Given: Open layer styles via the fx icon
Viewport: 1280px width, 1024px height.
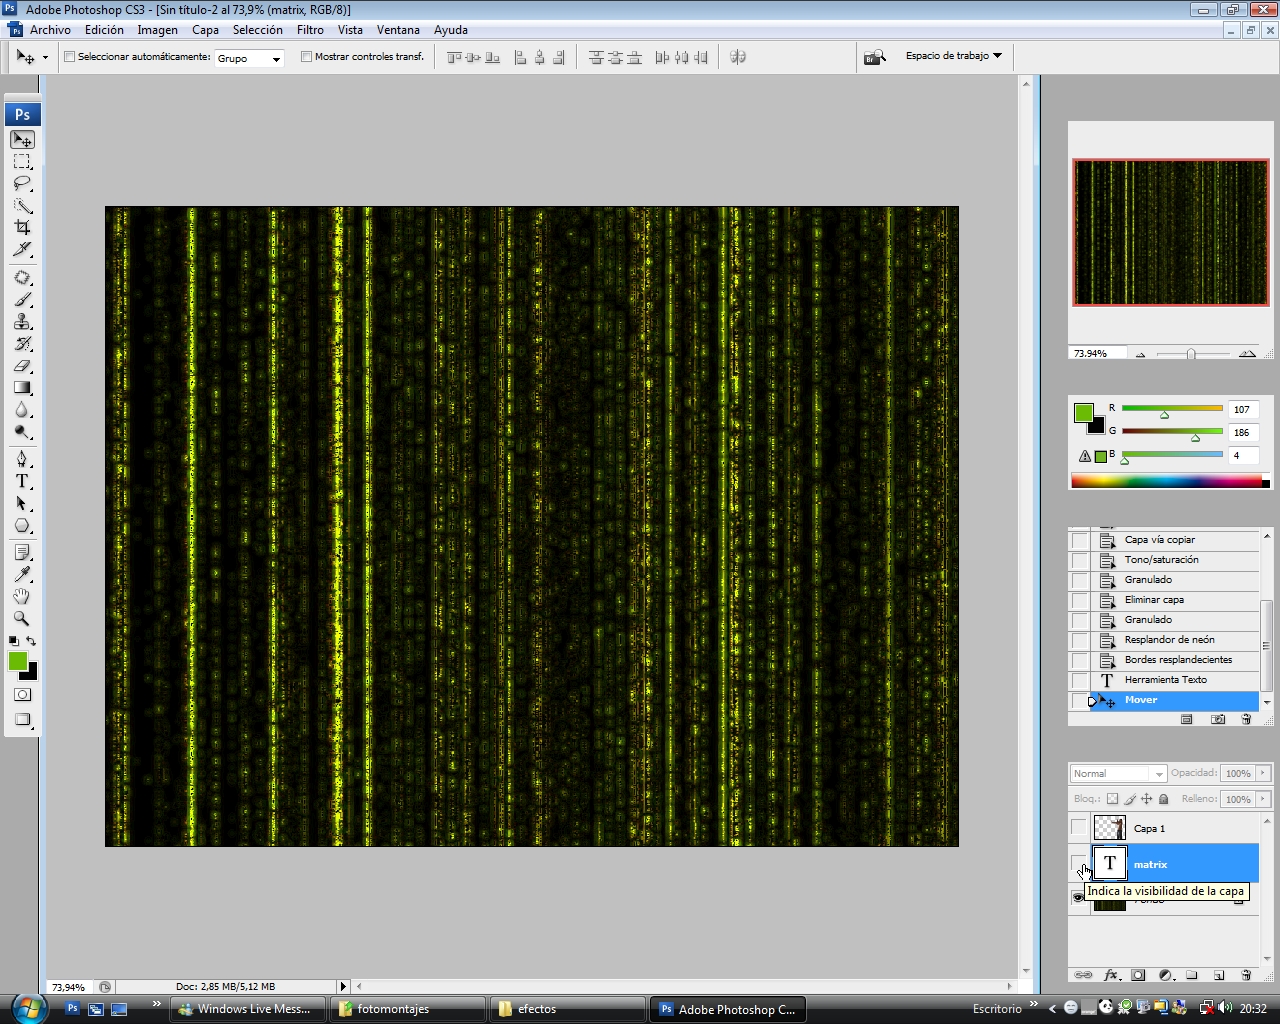Looking at the screenshot, I should 1110,974.
